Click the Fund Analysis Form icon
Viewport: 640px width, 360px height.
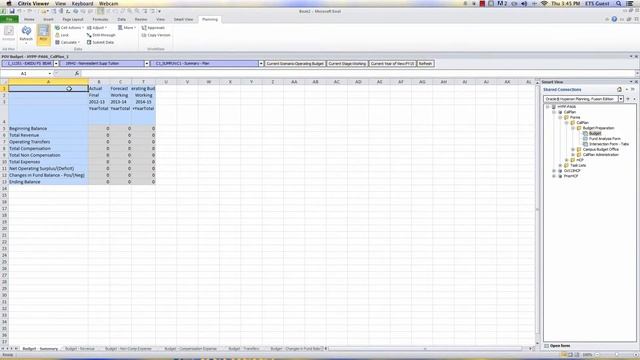coord(585,139)
